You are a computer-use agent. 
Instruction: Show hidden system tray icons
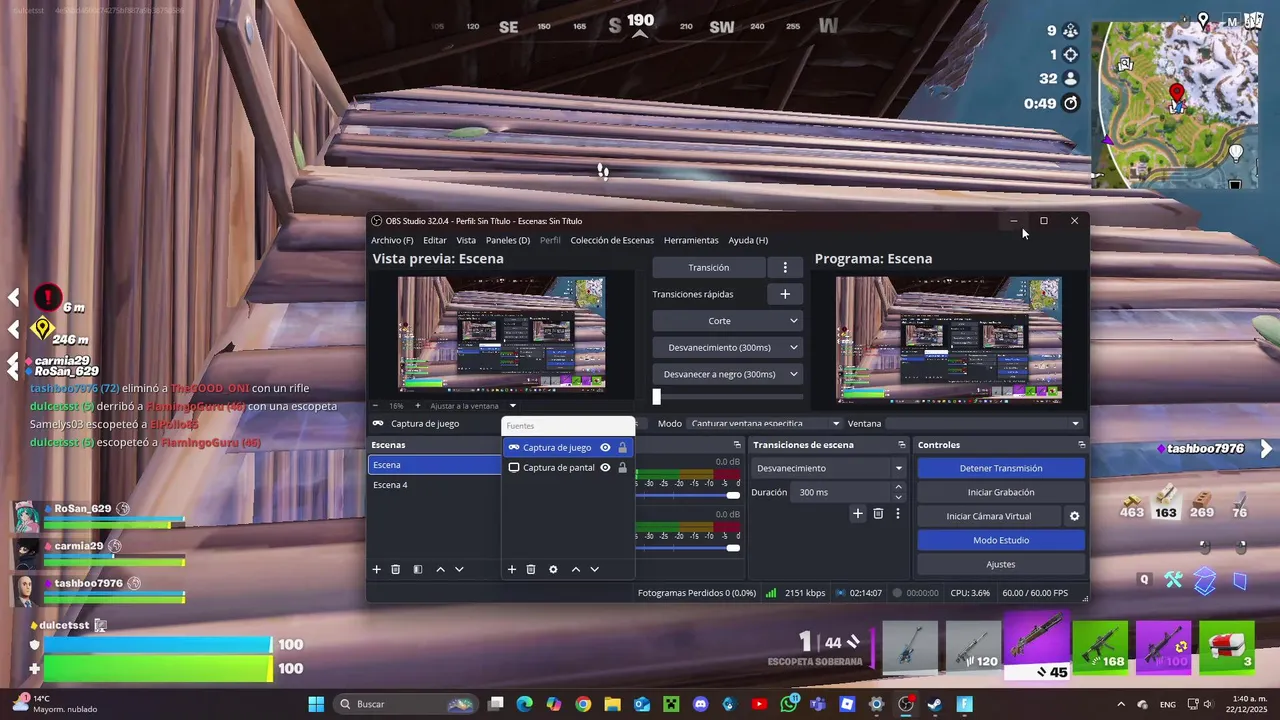1120,704
